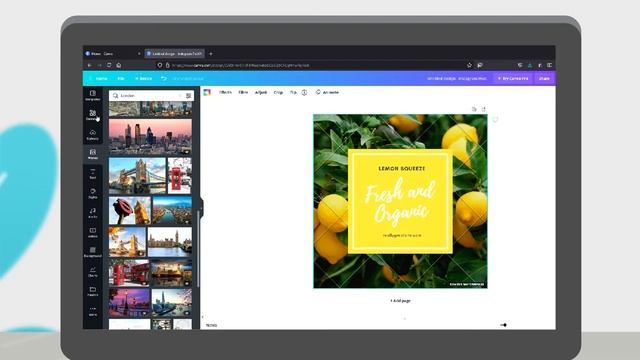Select the pink sunset London skyline photo
The image size is (640, 360).
click(x=150, y=137)
